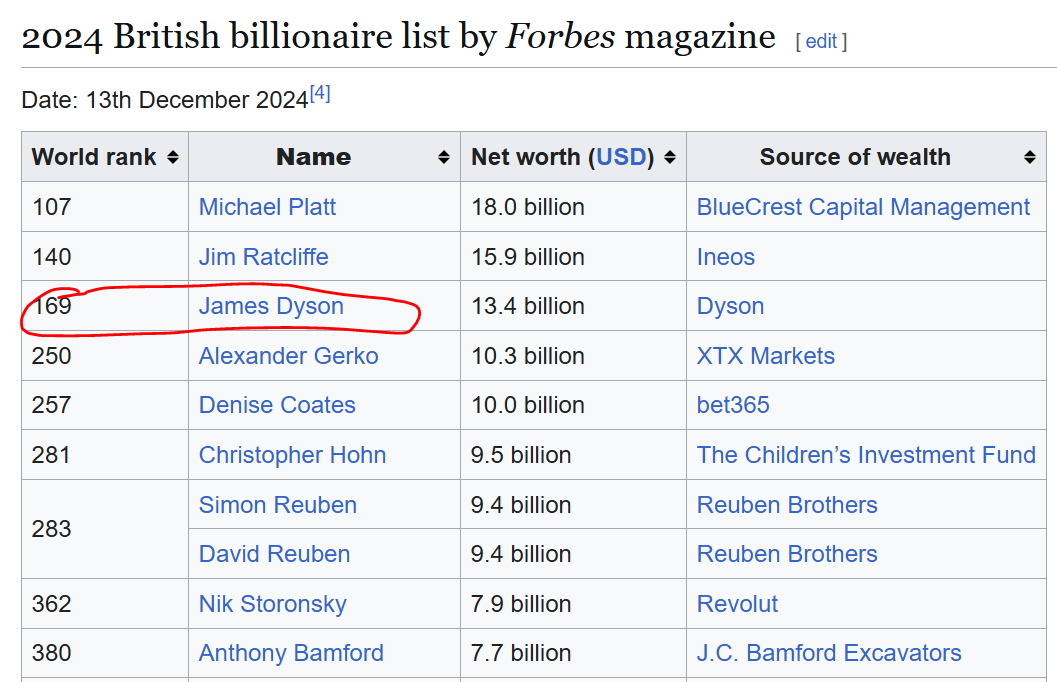Open Denise Coates article
The height and width of the screenshot is (682, 1057).
277,405
